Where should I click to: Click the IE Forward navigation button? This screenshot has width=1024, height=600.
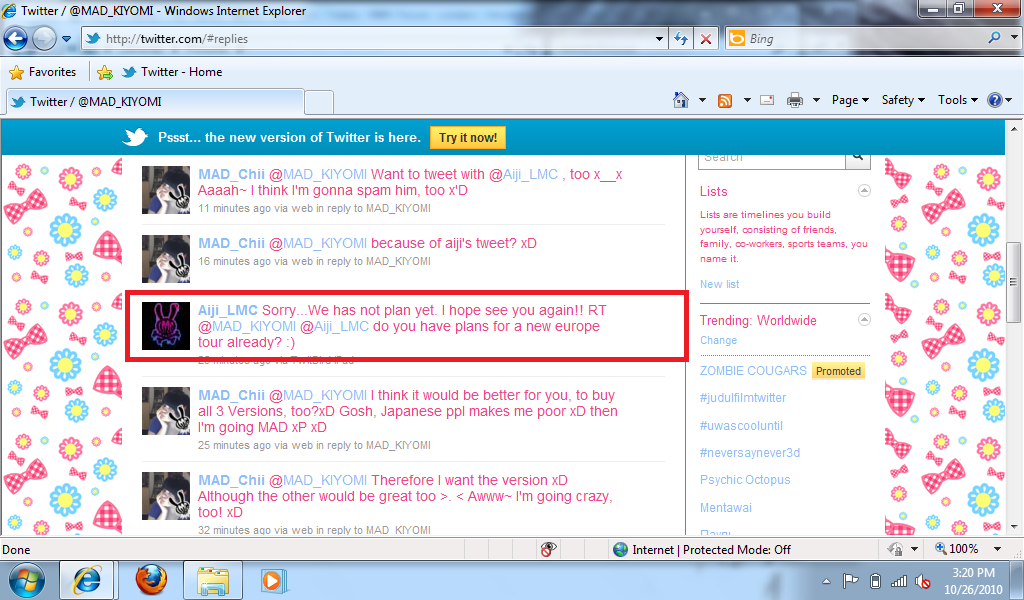tap(44, 39)
